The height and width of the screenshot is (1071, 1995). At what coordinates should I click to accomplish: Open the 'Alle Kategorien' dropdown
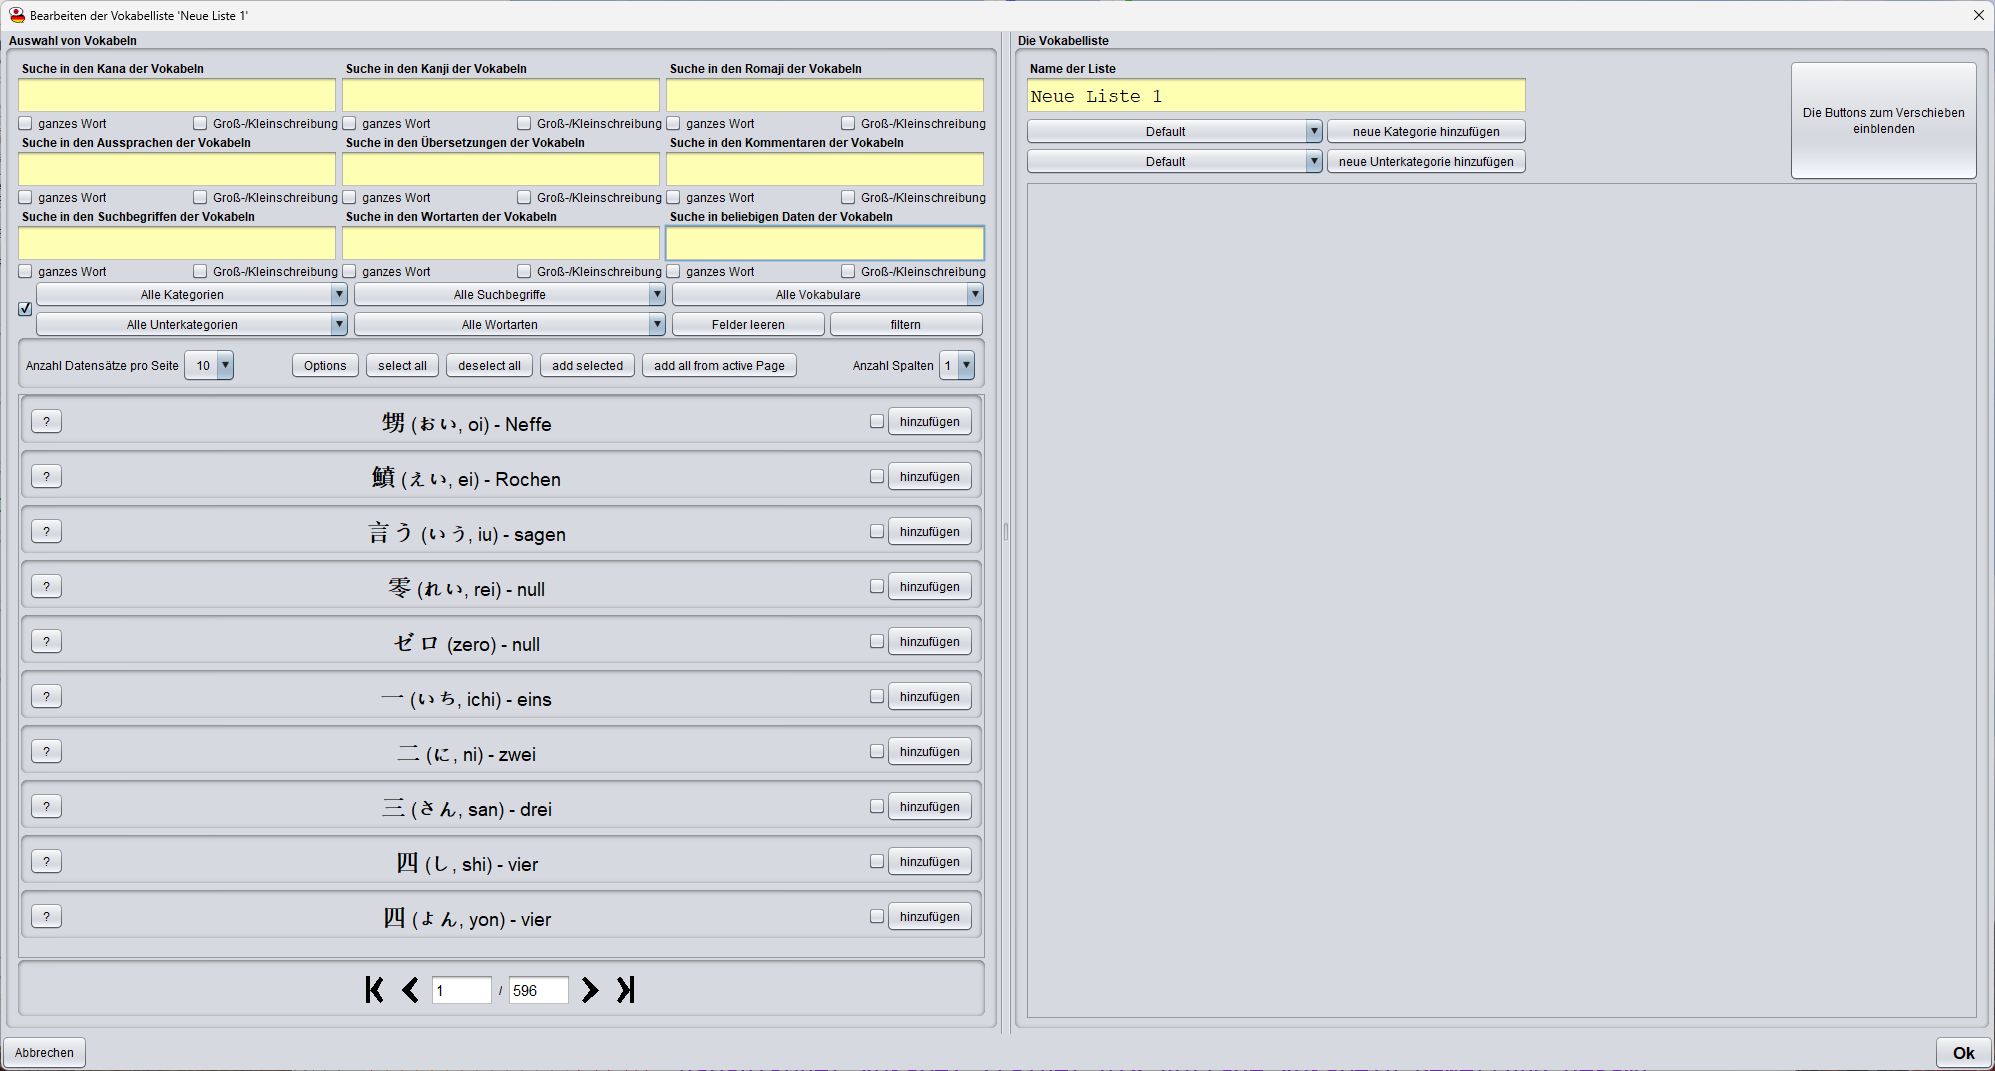(192, 295)
